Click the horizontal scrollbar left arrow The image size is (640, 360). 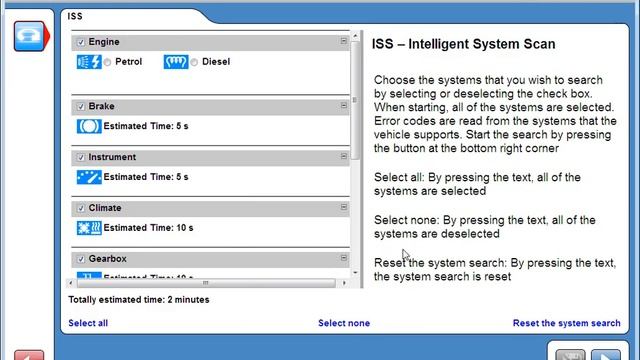tap(71, 283)
